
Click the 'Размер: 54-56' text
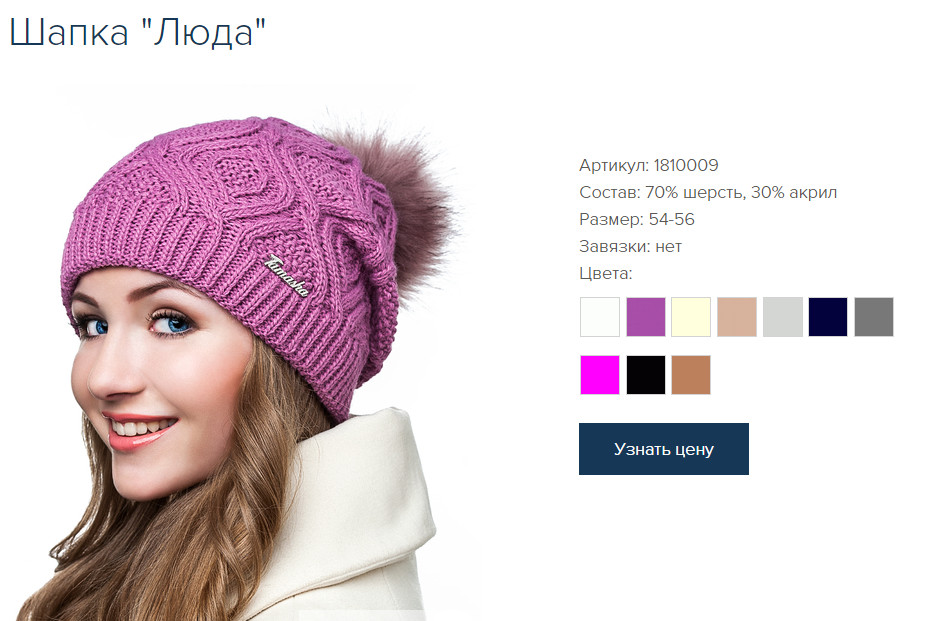[637, 220]
